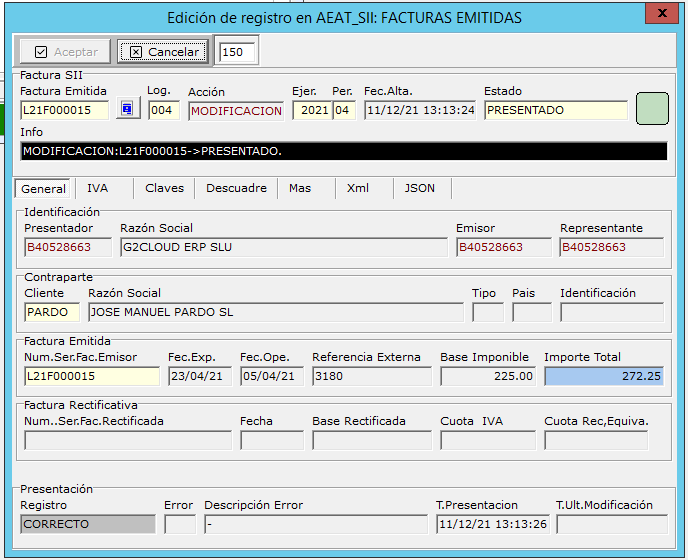
Task: Click the field containing 150 beside Cancelar
Action: (237, 51)
